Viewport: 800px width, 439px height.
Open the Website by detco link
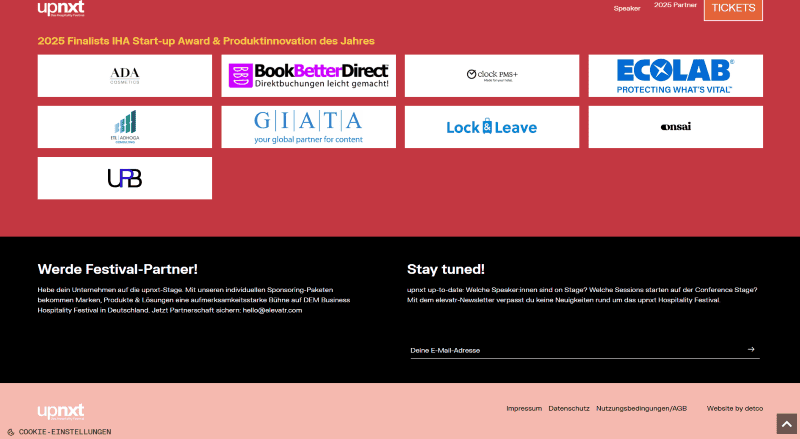(x=735, y=408)
